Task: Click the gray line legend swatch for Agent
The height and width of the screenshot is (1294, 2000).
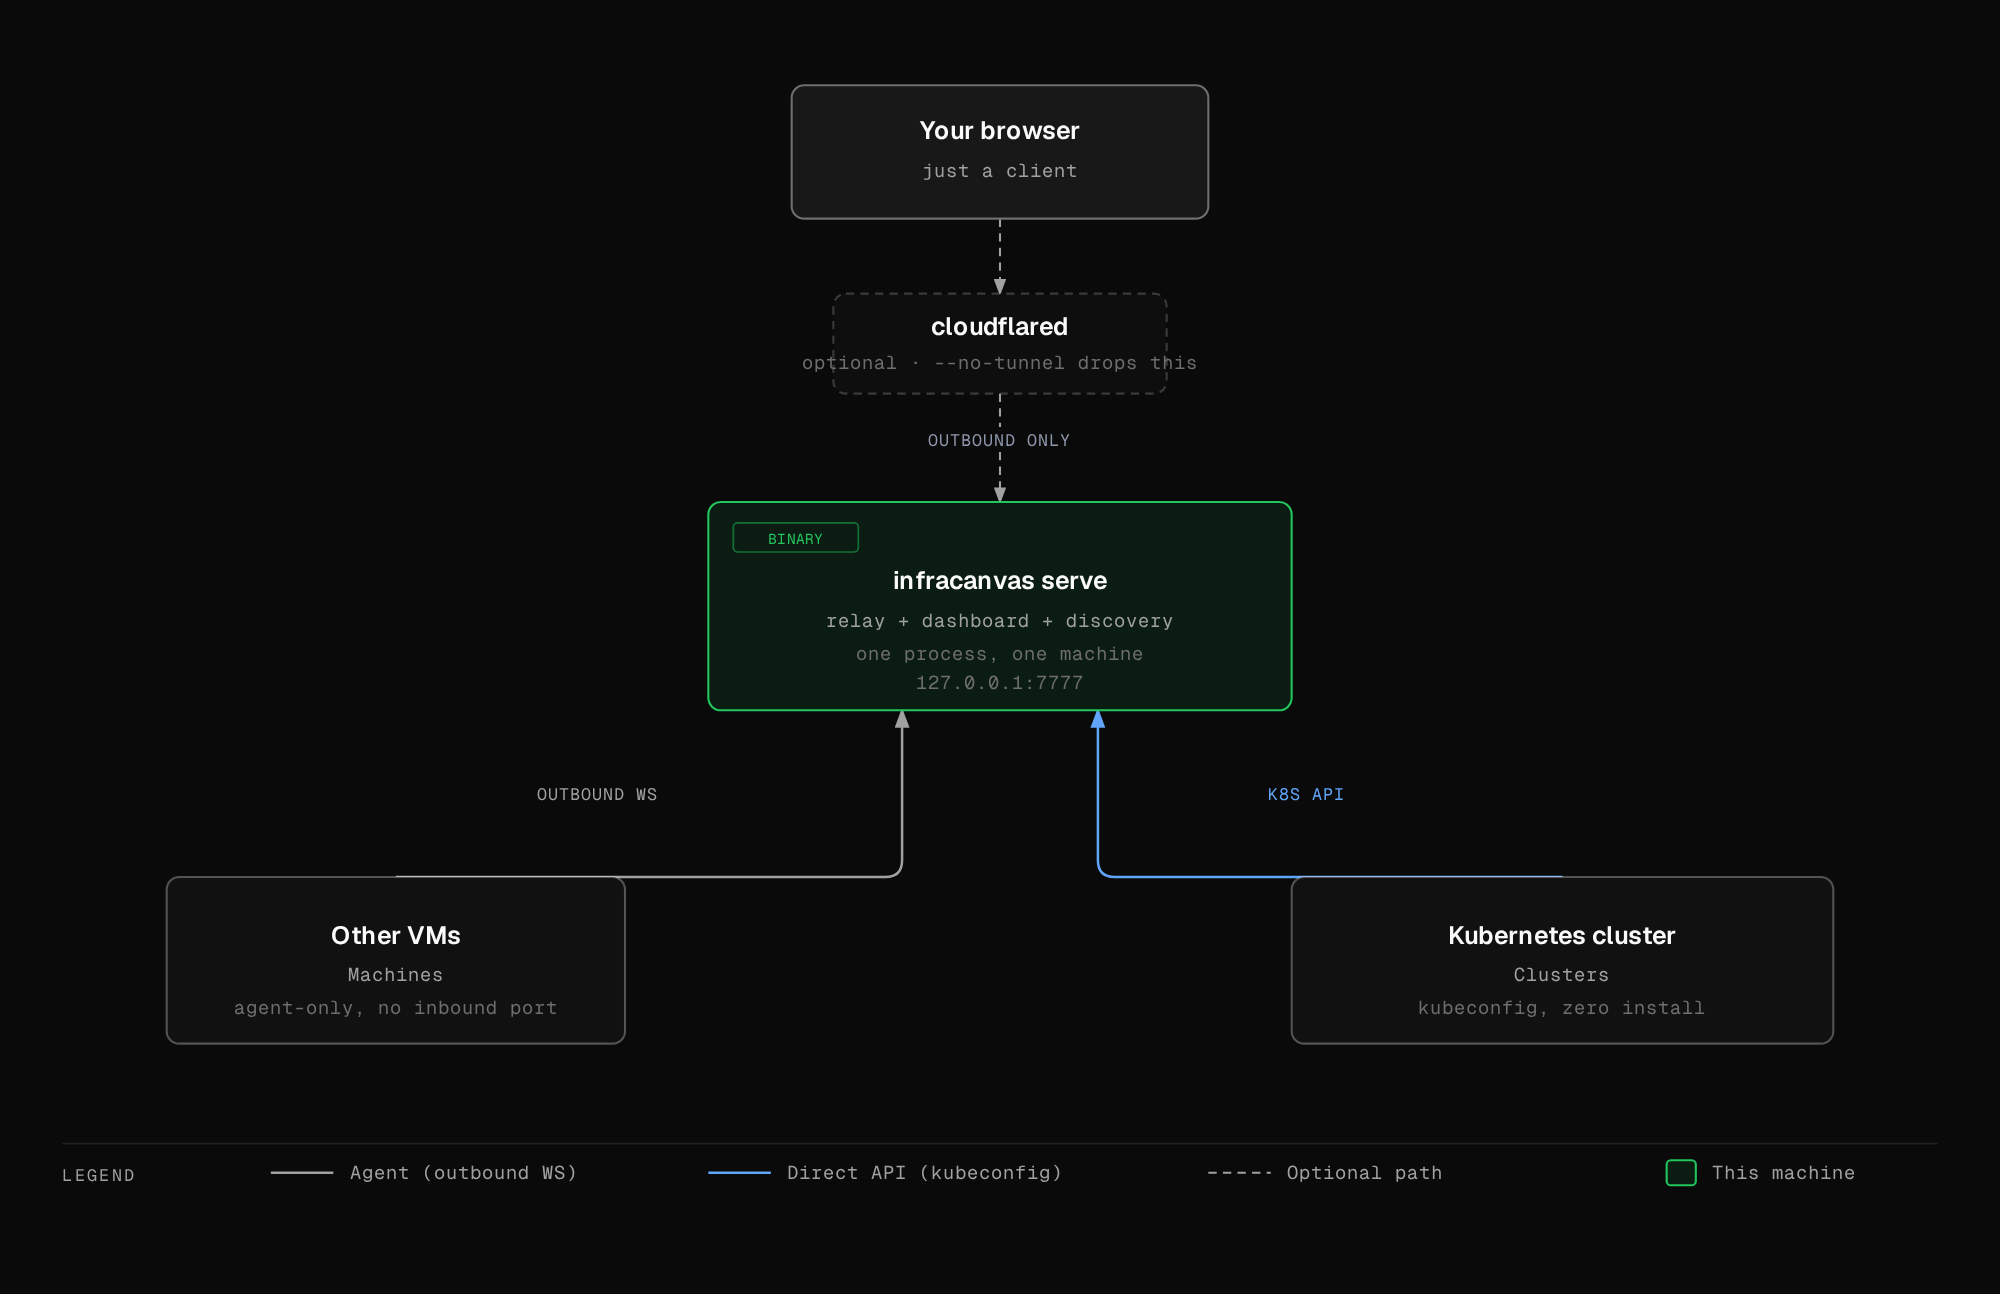Action: pos(302,1173)
